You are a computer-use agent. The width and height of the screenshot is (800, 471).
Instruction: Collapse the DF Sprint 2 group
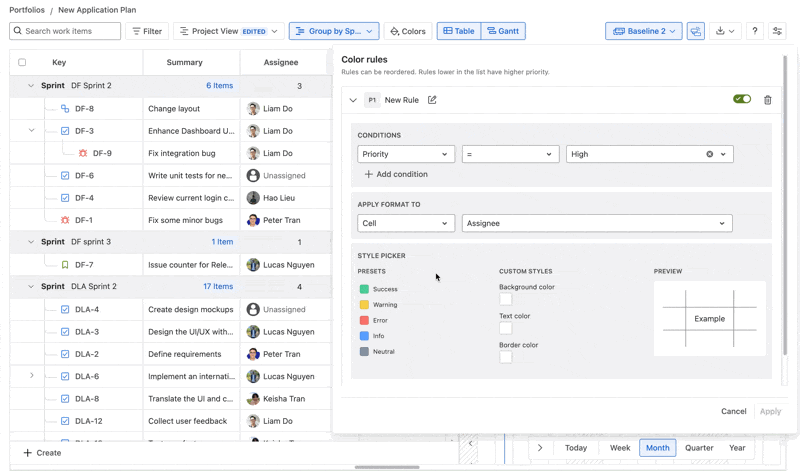point(31,86)
